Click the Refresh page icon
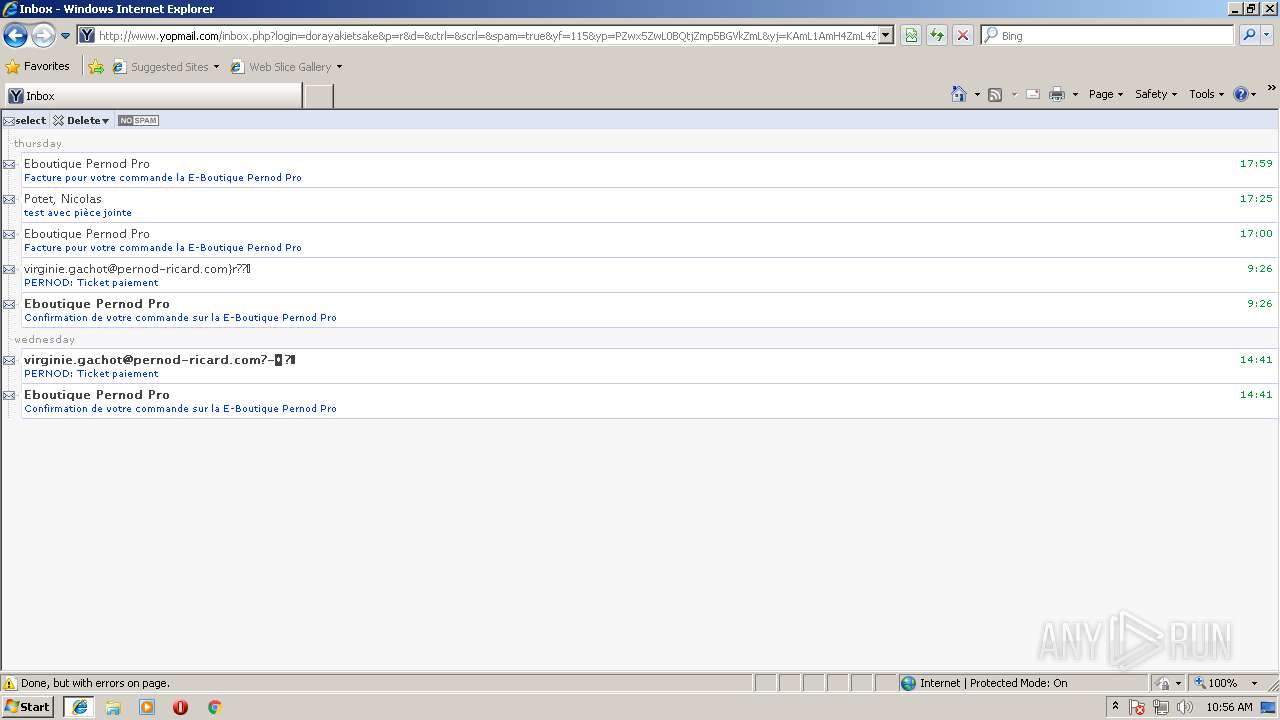 point(937,36)
